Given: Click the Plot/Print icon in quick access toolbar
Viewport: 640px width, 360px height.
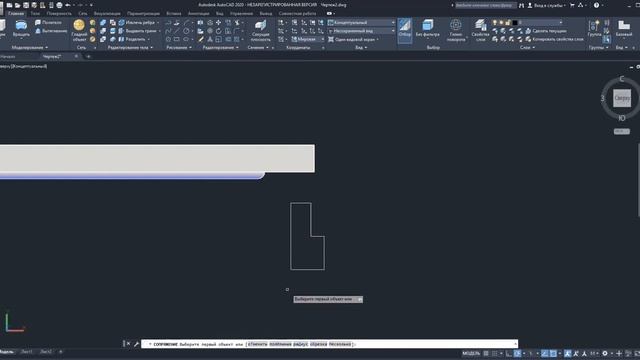Looking at the screenshot, I should click(60, 5).
